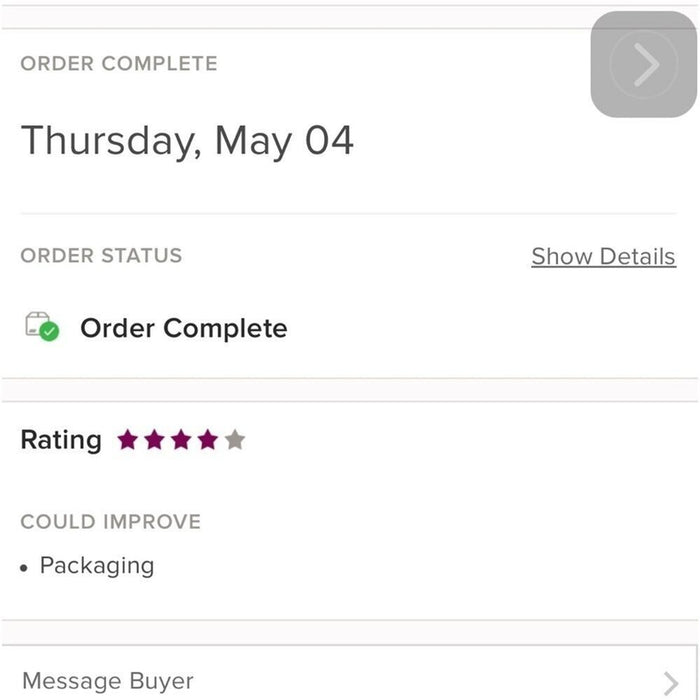Click the ORDER STATUS section label
The height and width of the screenshot is (700, 700).
point(101,255)
